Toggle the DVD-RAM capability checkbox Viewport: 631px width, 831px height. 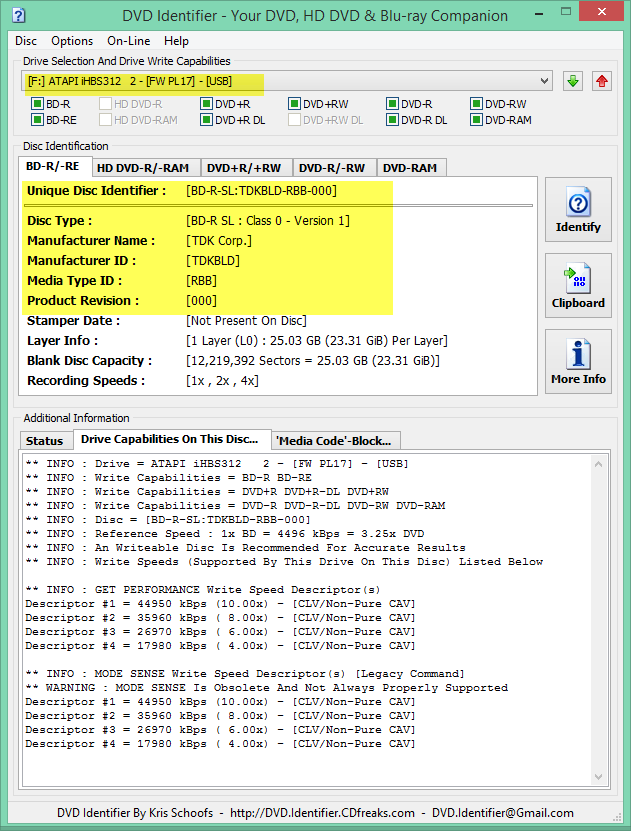tap(476, 120)
